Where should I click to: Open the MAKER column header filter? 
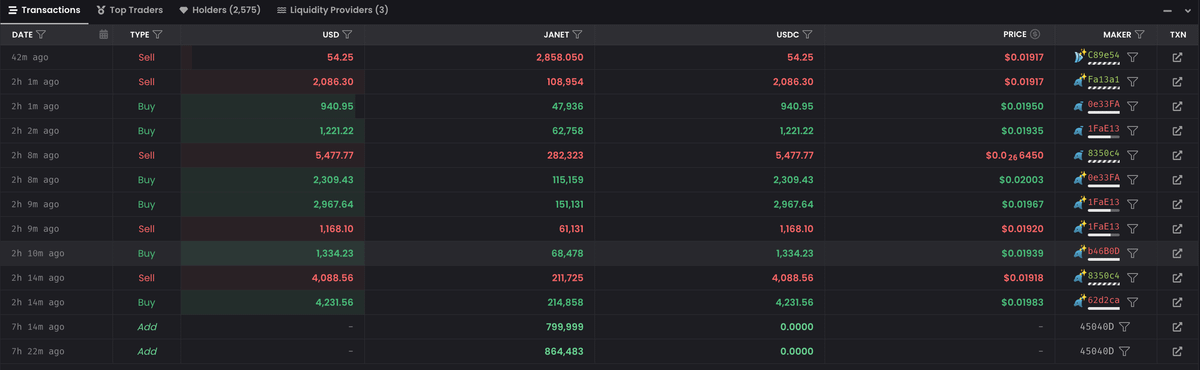tap(1140, 34)
